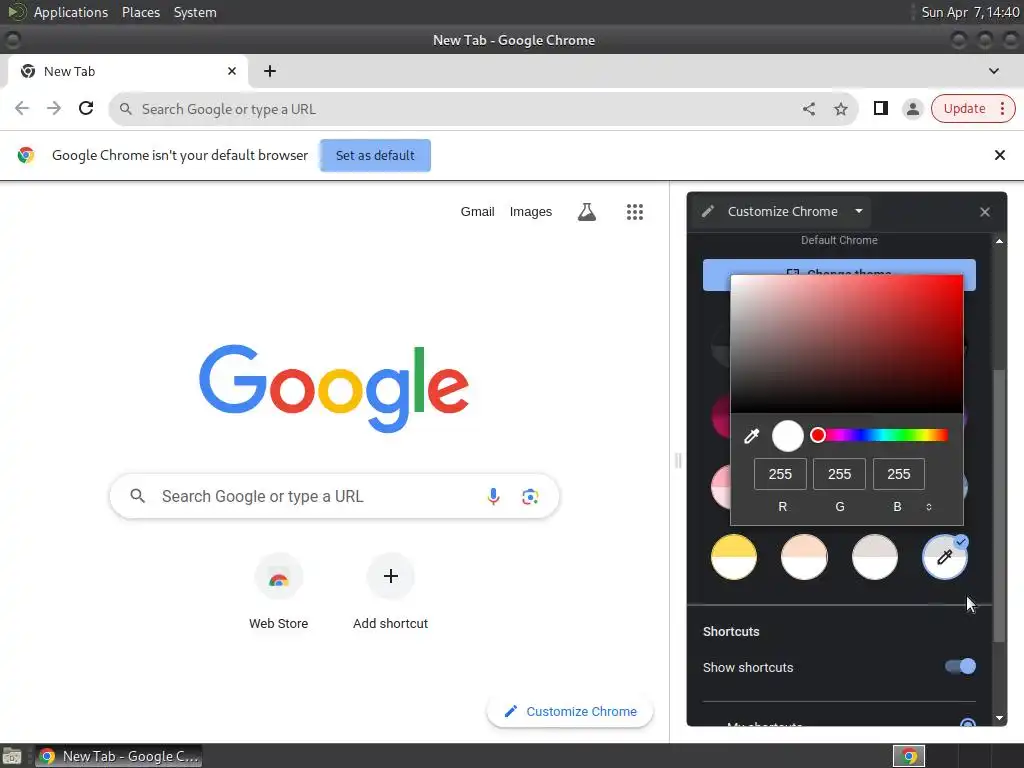Dismiss the default browser notification bar
Viewport: 1024px width, 768px height.
click(999, 155)
